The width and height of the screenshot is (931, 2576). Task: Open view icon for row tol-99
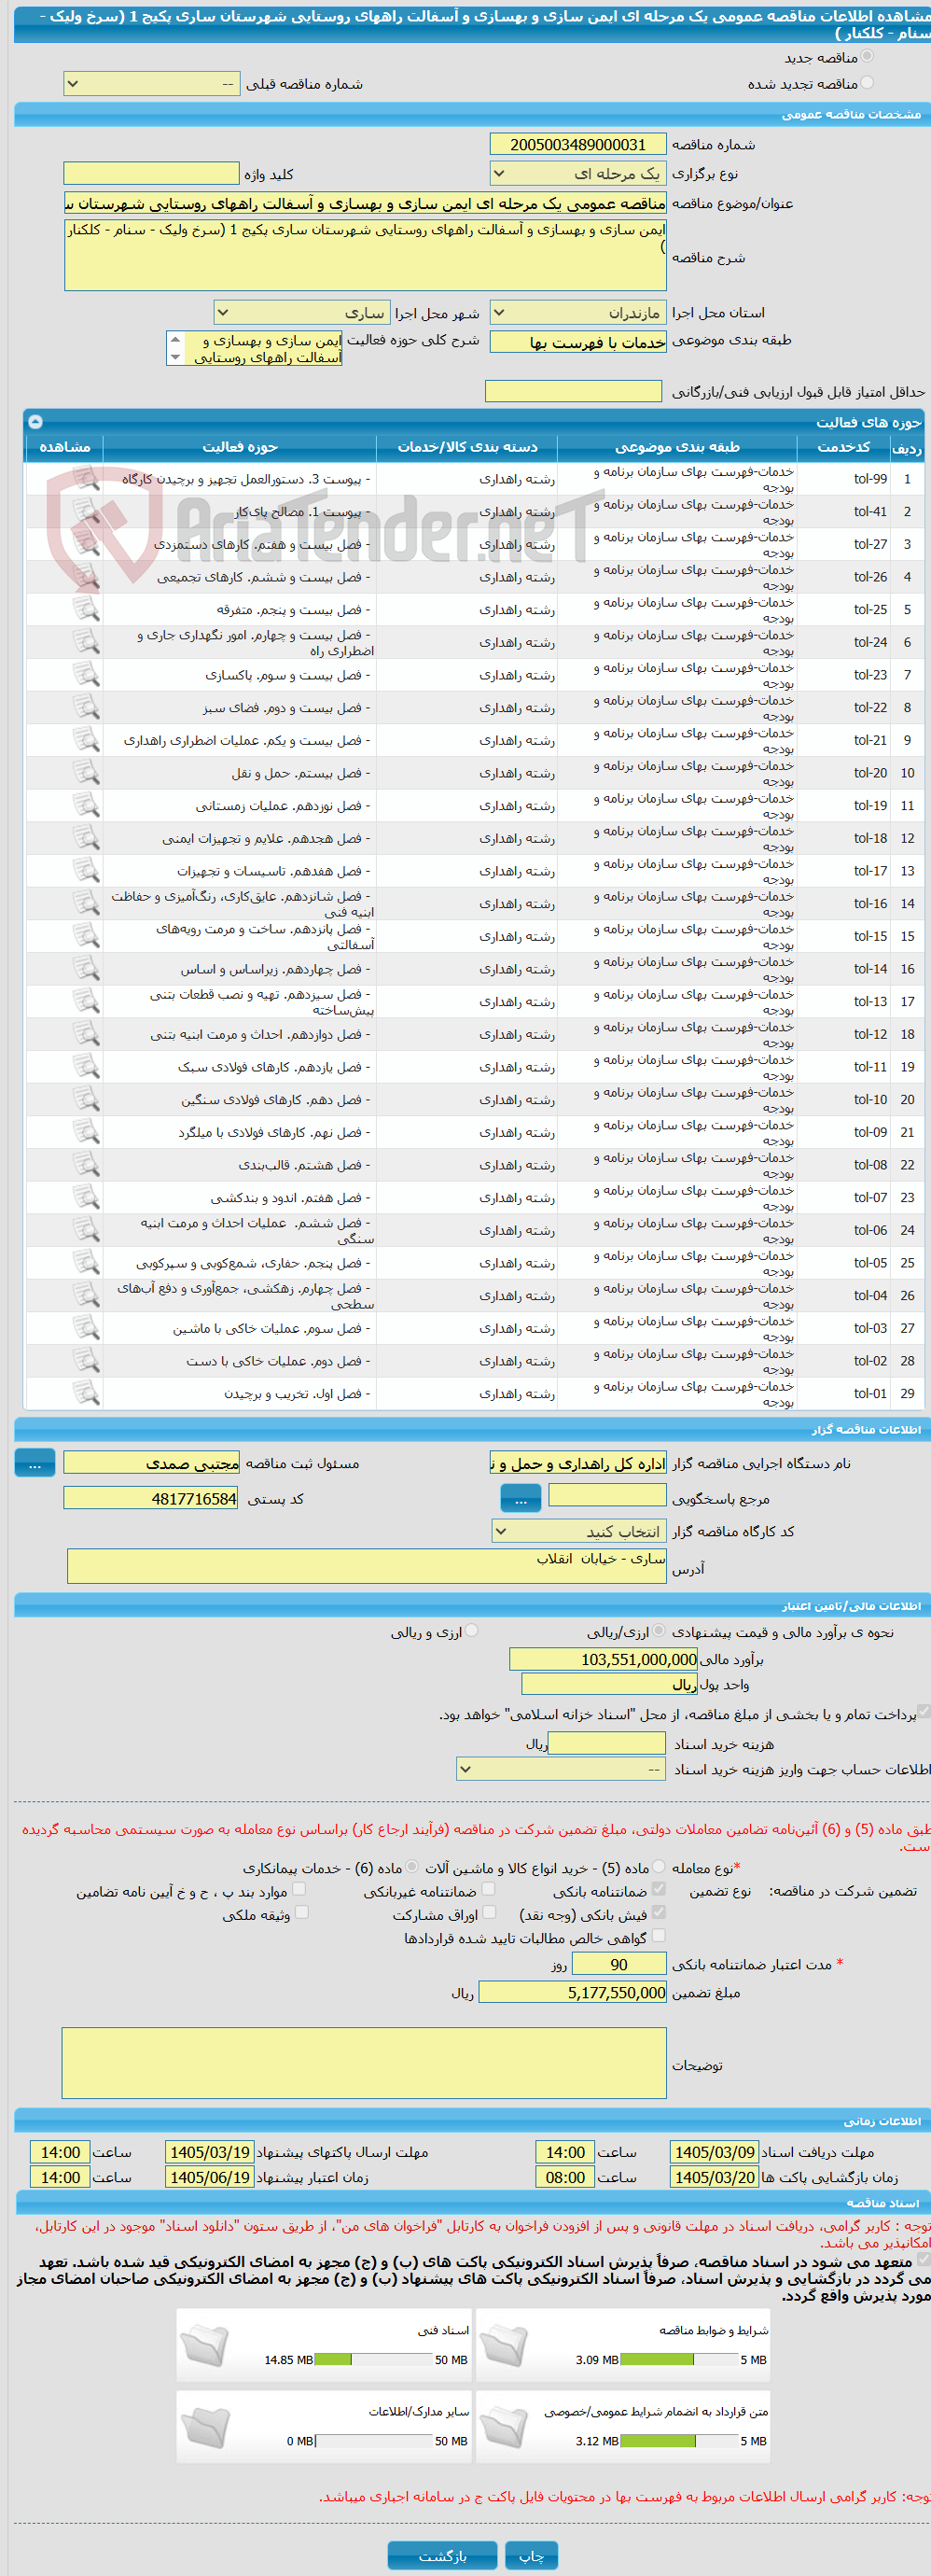tap(86, 479)
